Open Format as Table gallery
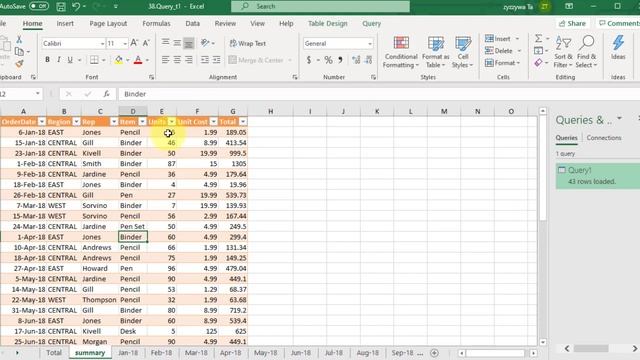Viewport: 640px width, 360px height. [x=436, y=52]
